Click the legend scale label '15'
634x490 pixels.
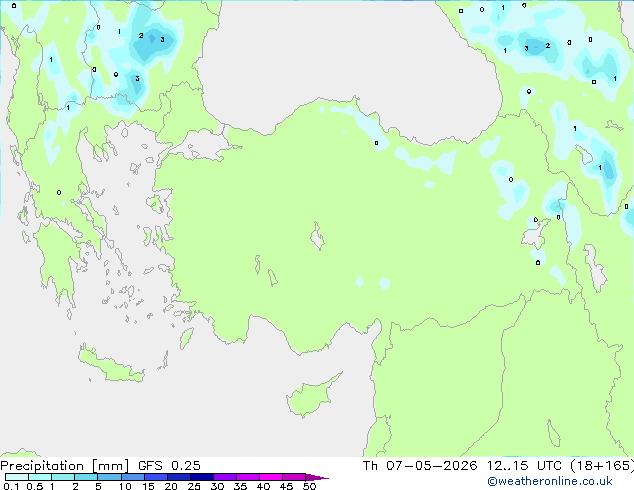pos(148,486)
